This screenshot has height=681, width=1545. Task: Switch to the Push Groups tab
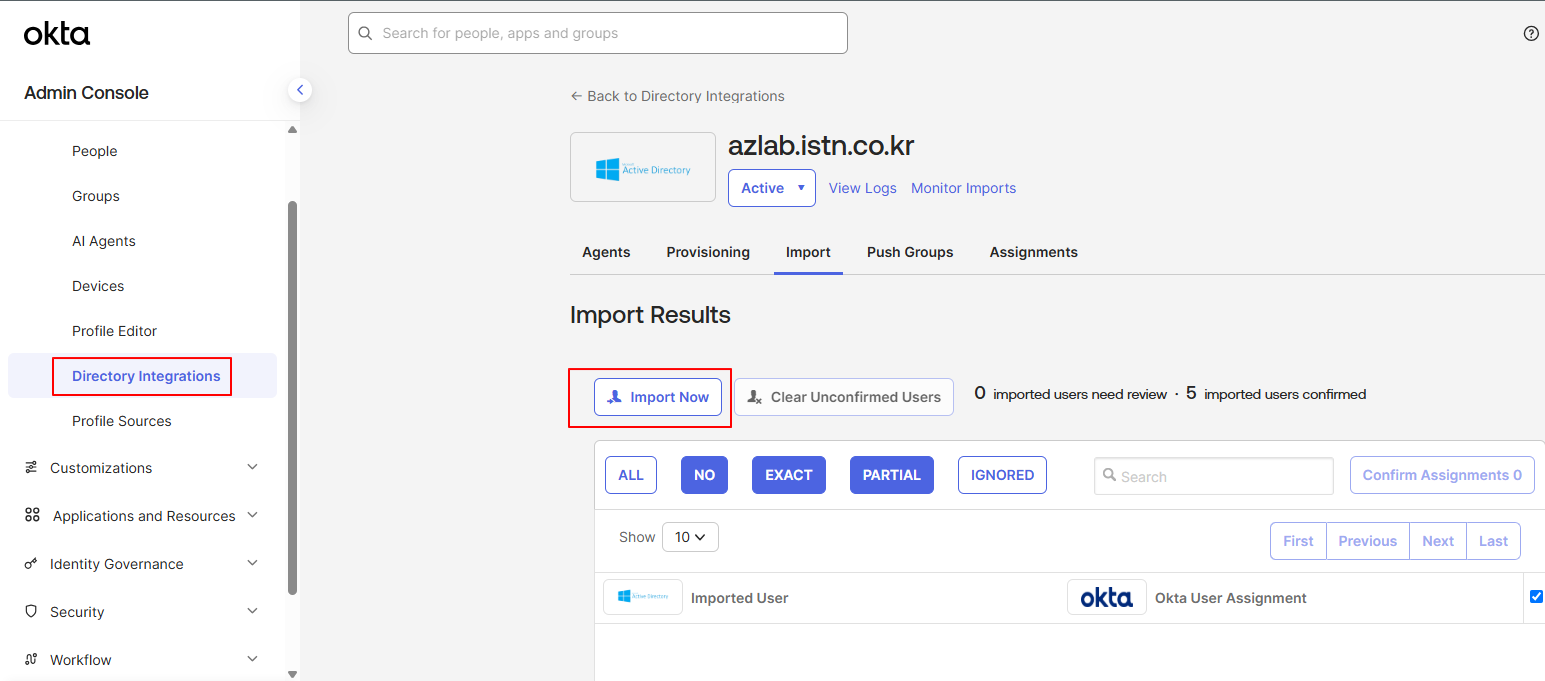pos(910,252)
